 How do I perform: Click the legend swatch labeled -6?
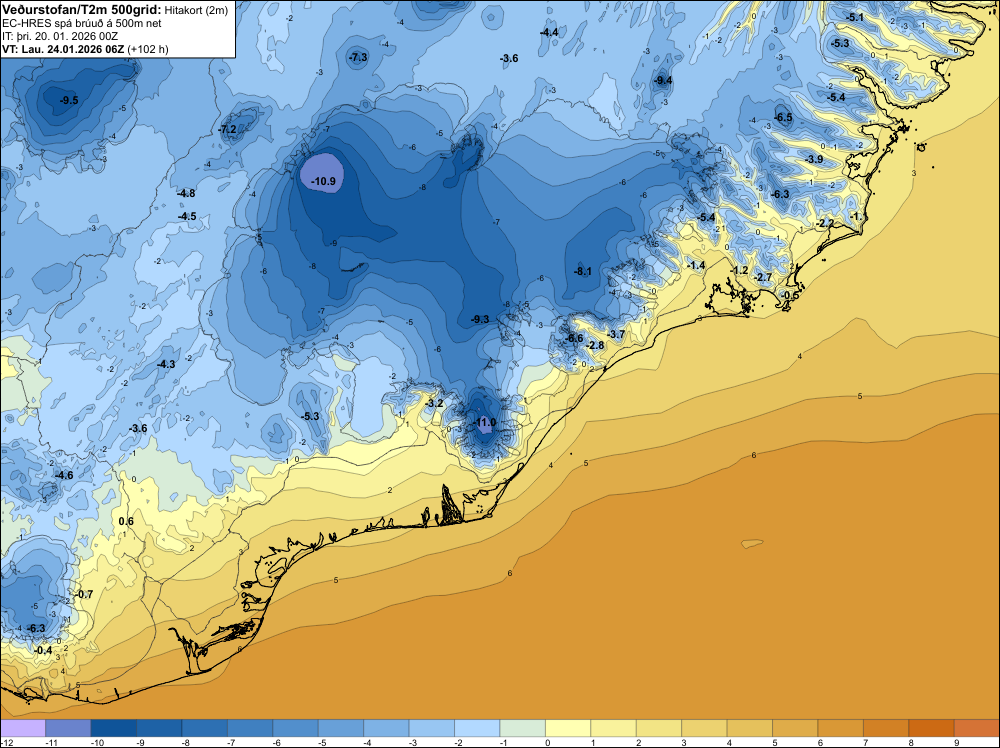point(295,728)
